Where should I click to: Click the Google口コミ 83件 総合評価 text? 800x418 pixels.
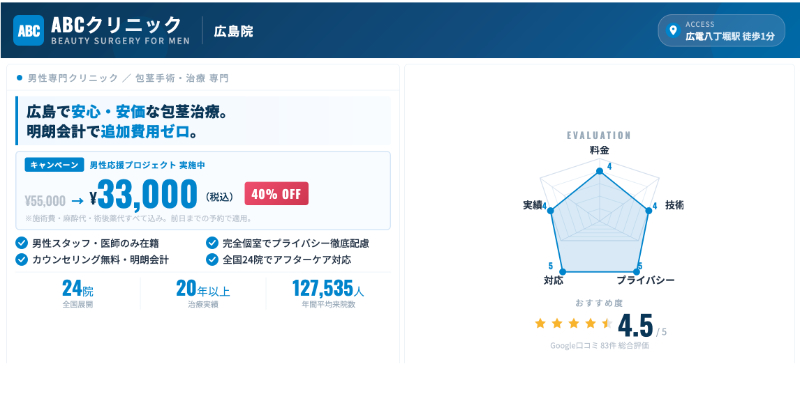(x=599, y=346)
